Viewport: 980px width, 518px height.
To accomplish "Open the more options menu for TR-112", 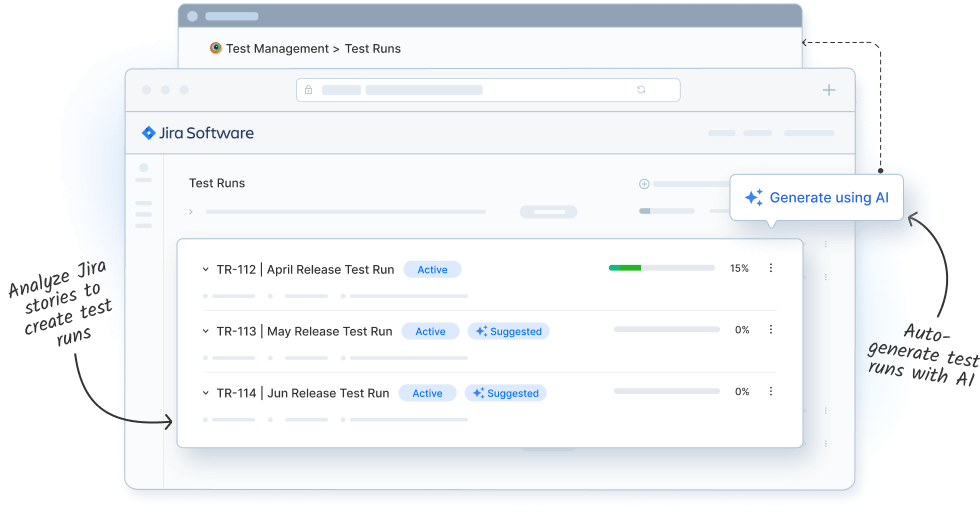I will point(771,268).
